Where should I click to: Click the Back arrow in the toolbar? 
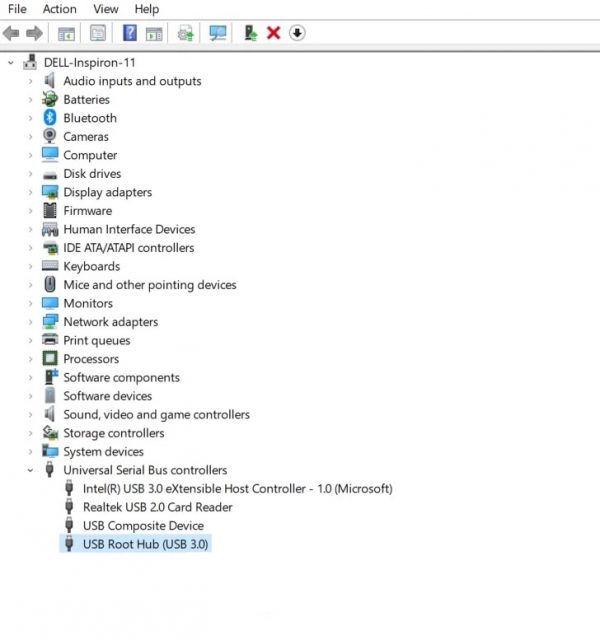[11, 33]
